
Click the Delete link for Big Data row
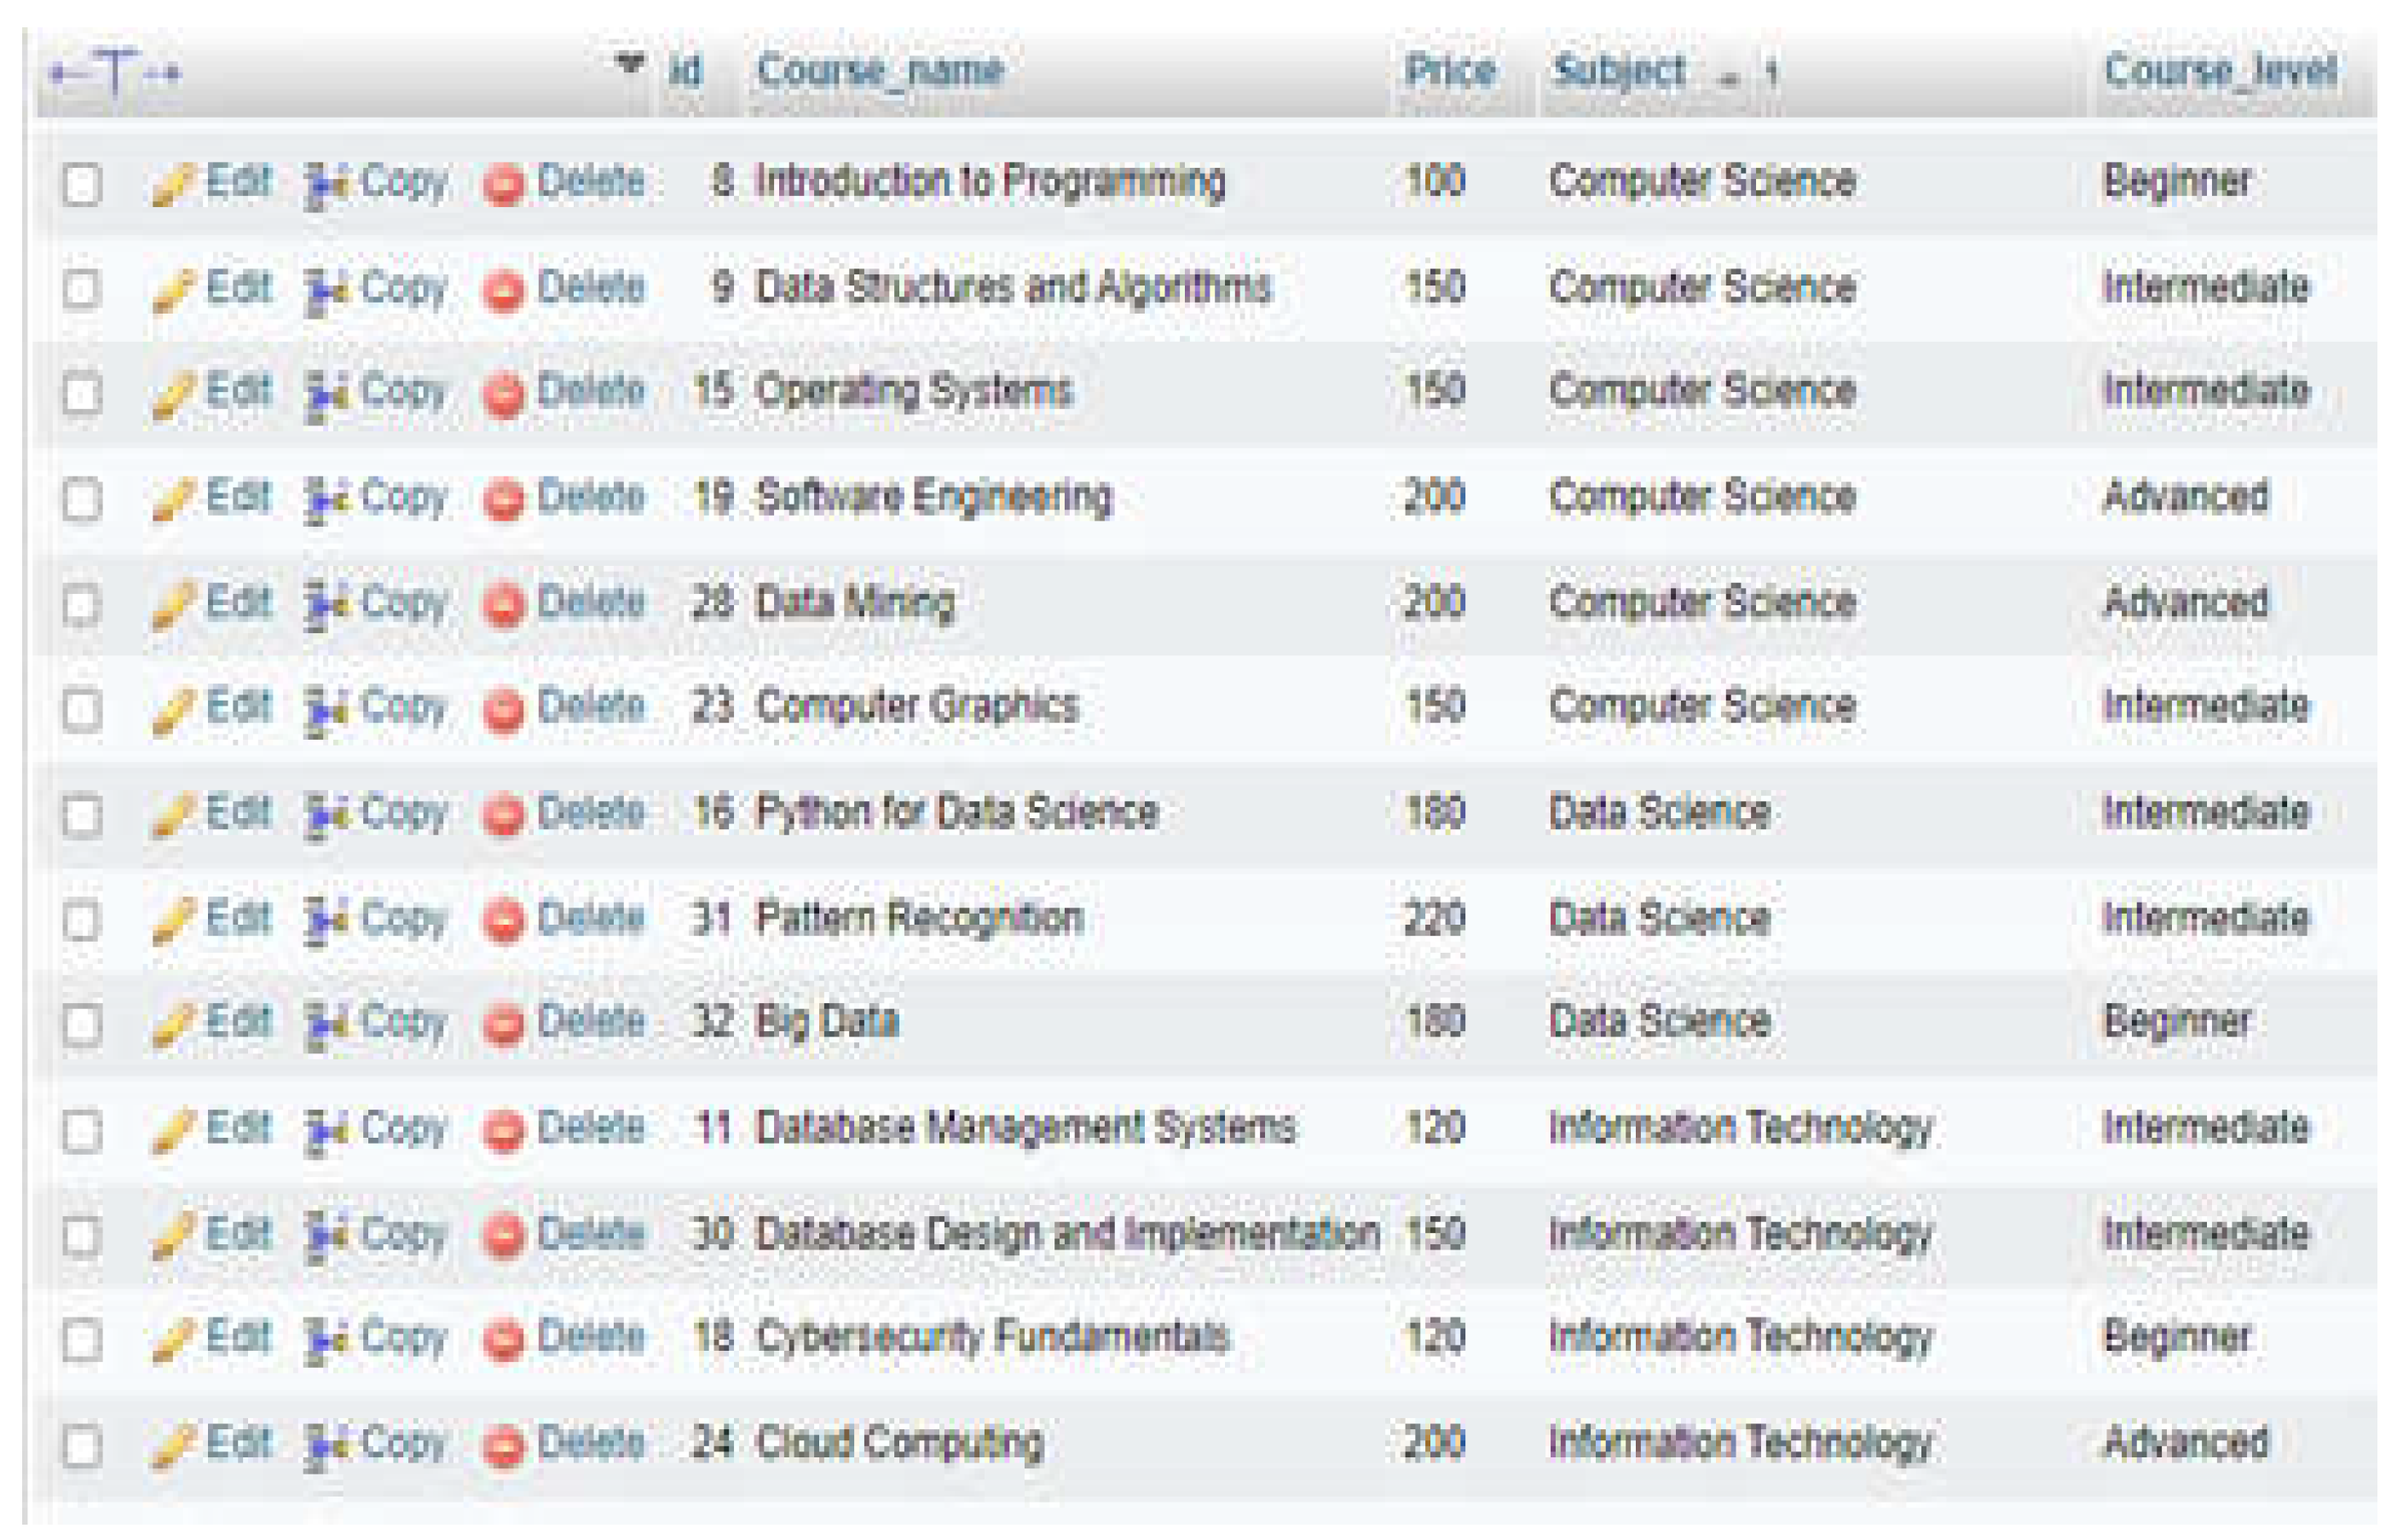click(591, 1022)
